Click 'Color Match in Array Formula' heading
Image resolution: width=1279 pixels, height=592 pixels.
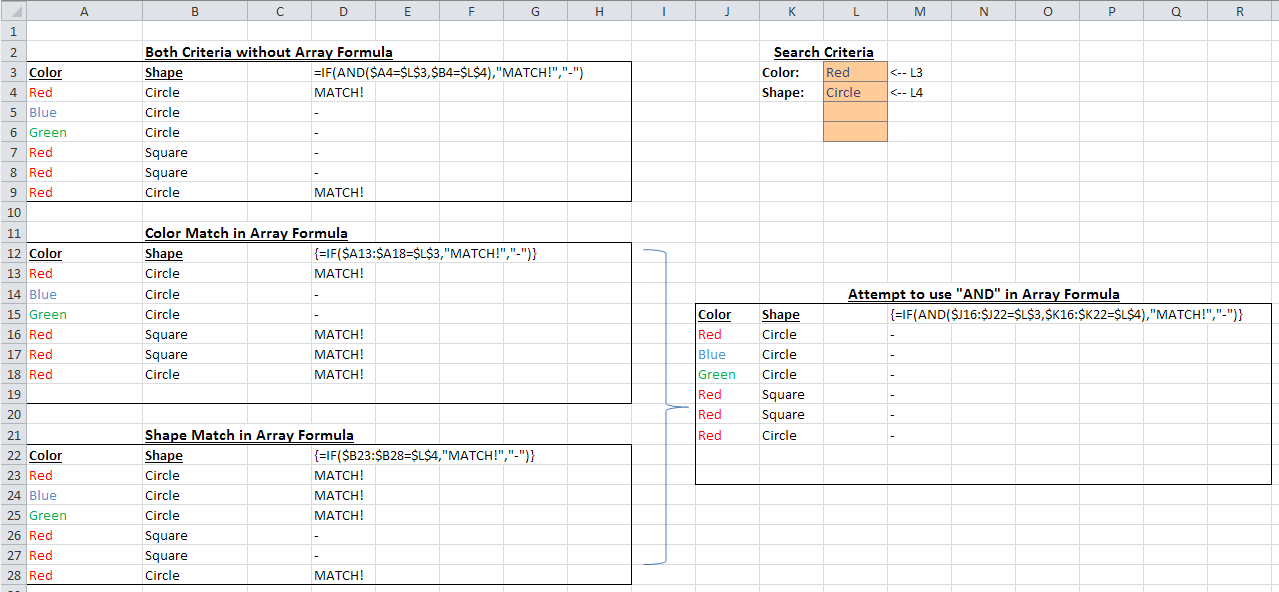click(246, 233)
